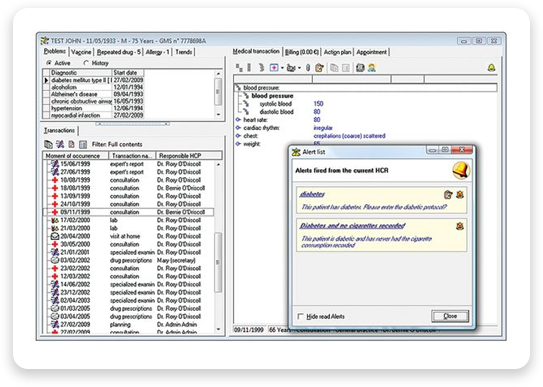Click the yellow alert bell in the toolbar
Screen dimensions: 543x387
pyautogui.click(x=491, y=68)
